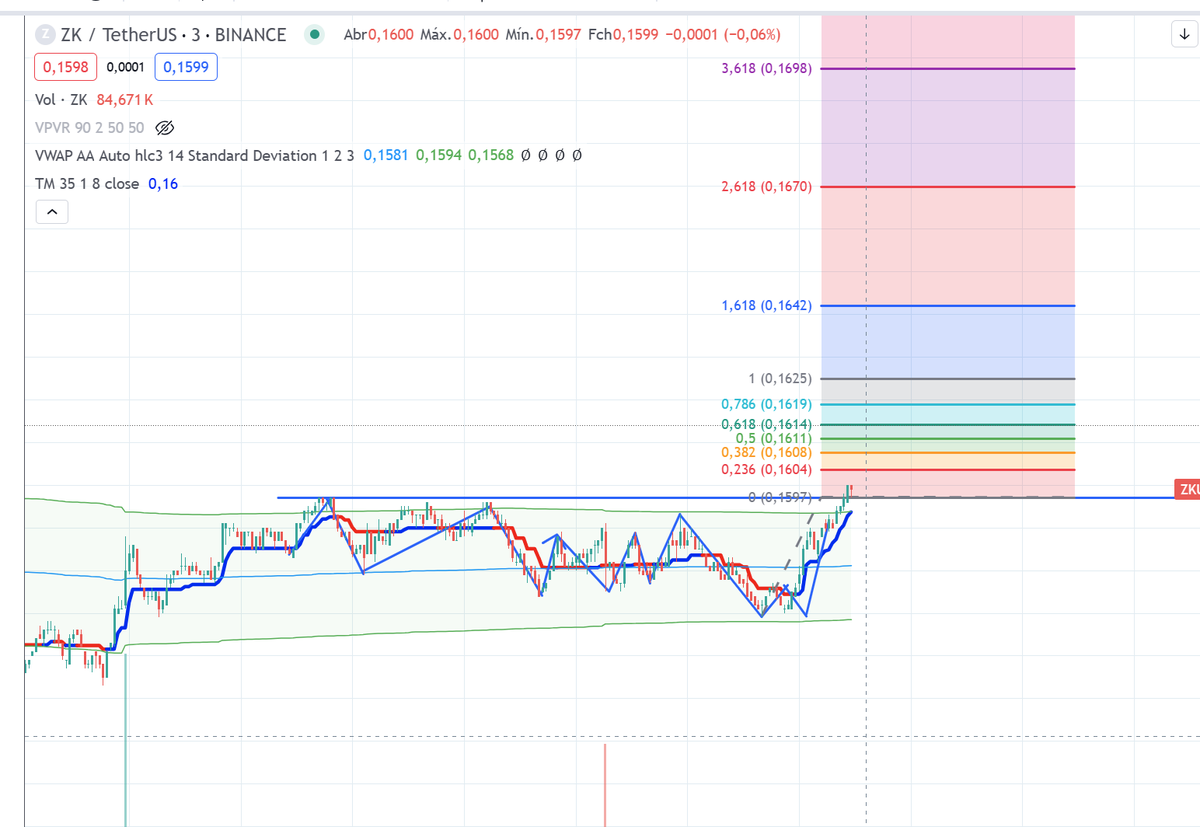Screen dimensions: 1200x827
Task: Click the red ZK price label on the right edge
Action: 1188,489
